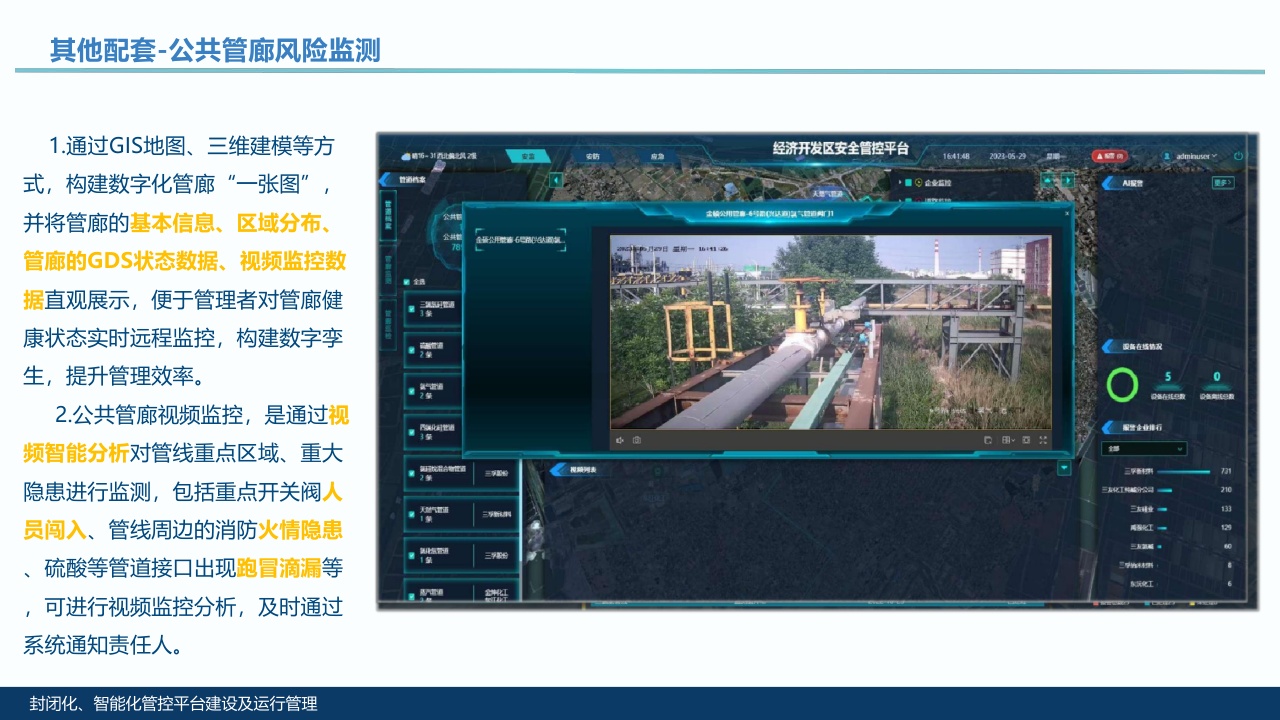Switch to the 安防 tab
Screen dimensions: 1280x720
(x=592, y=156)
